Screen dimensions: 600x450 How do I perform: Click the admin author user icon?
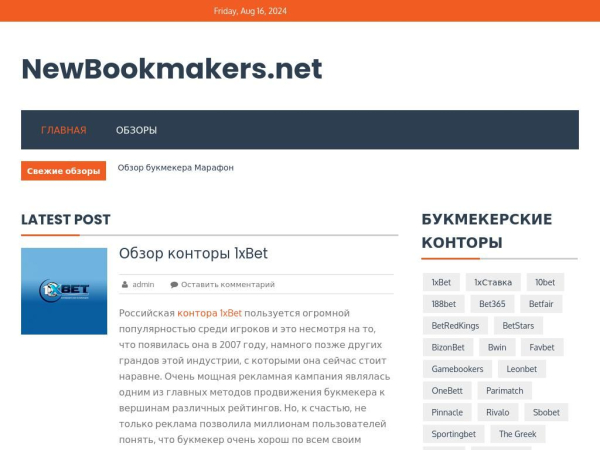point(125,284)
